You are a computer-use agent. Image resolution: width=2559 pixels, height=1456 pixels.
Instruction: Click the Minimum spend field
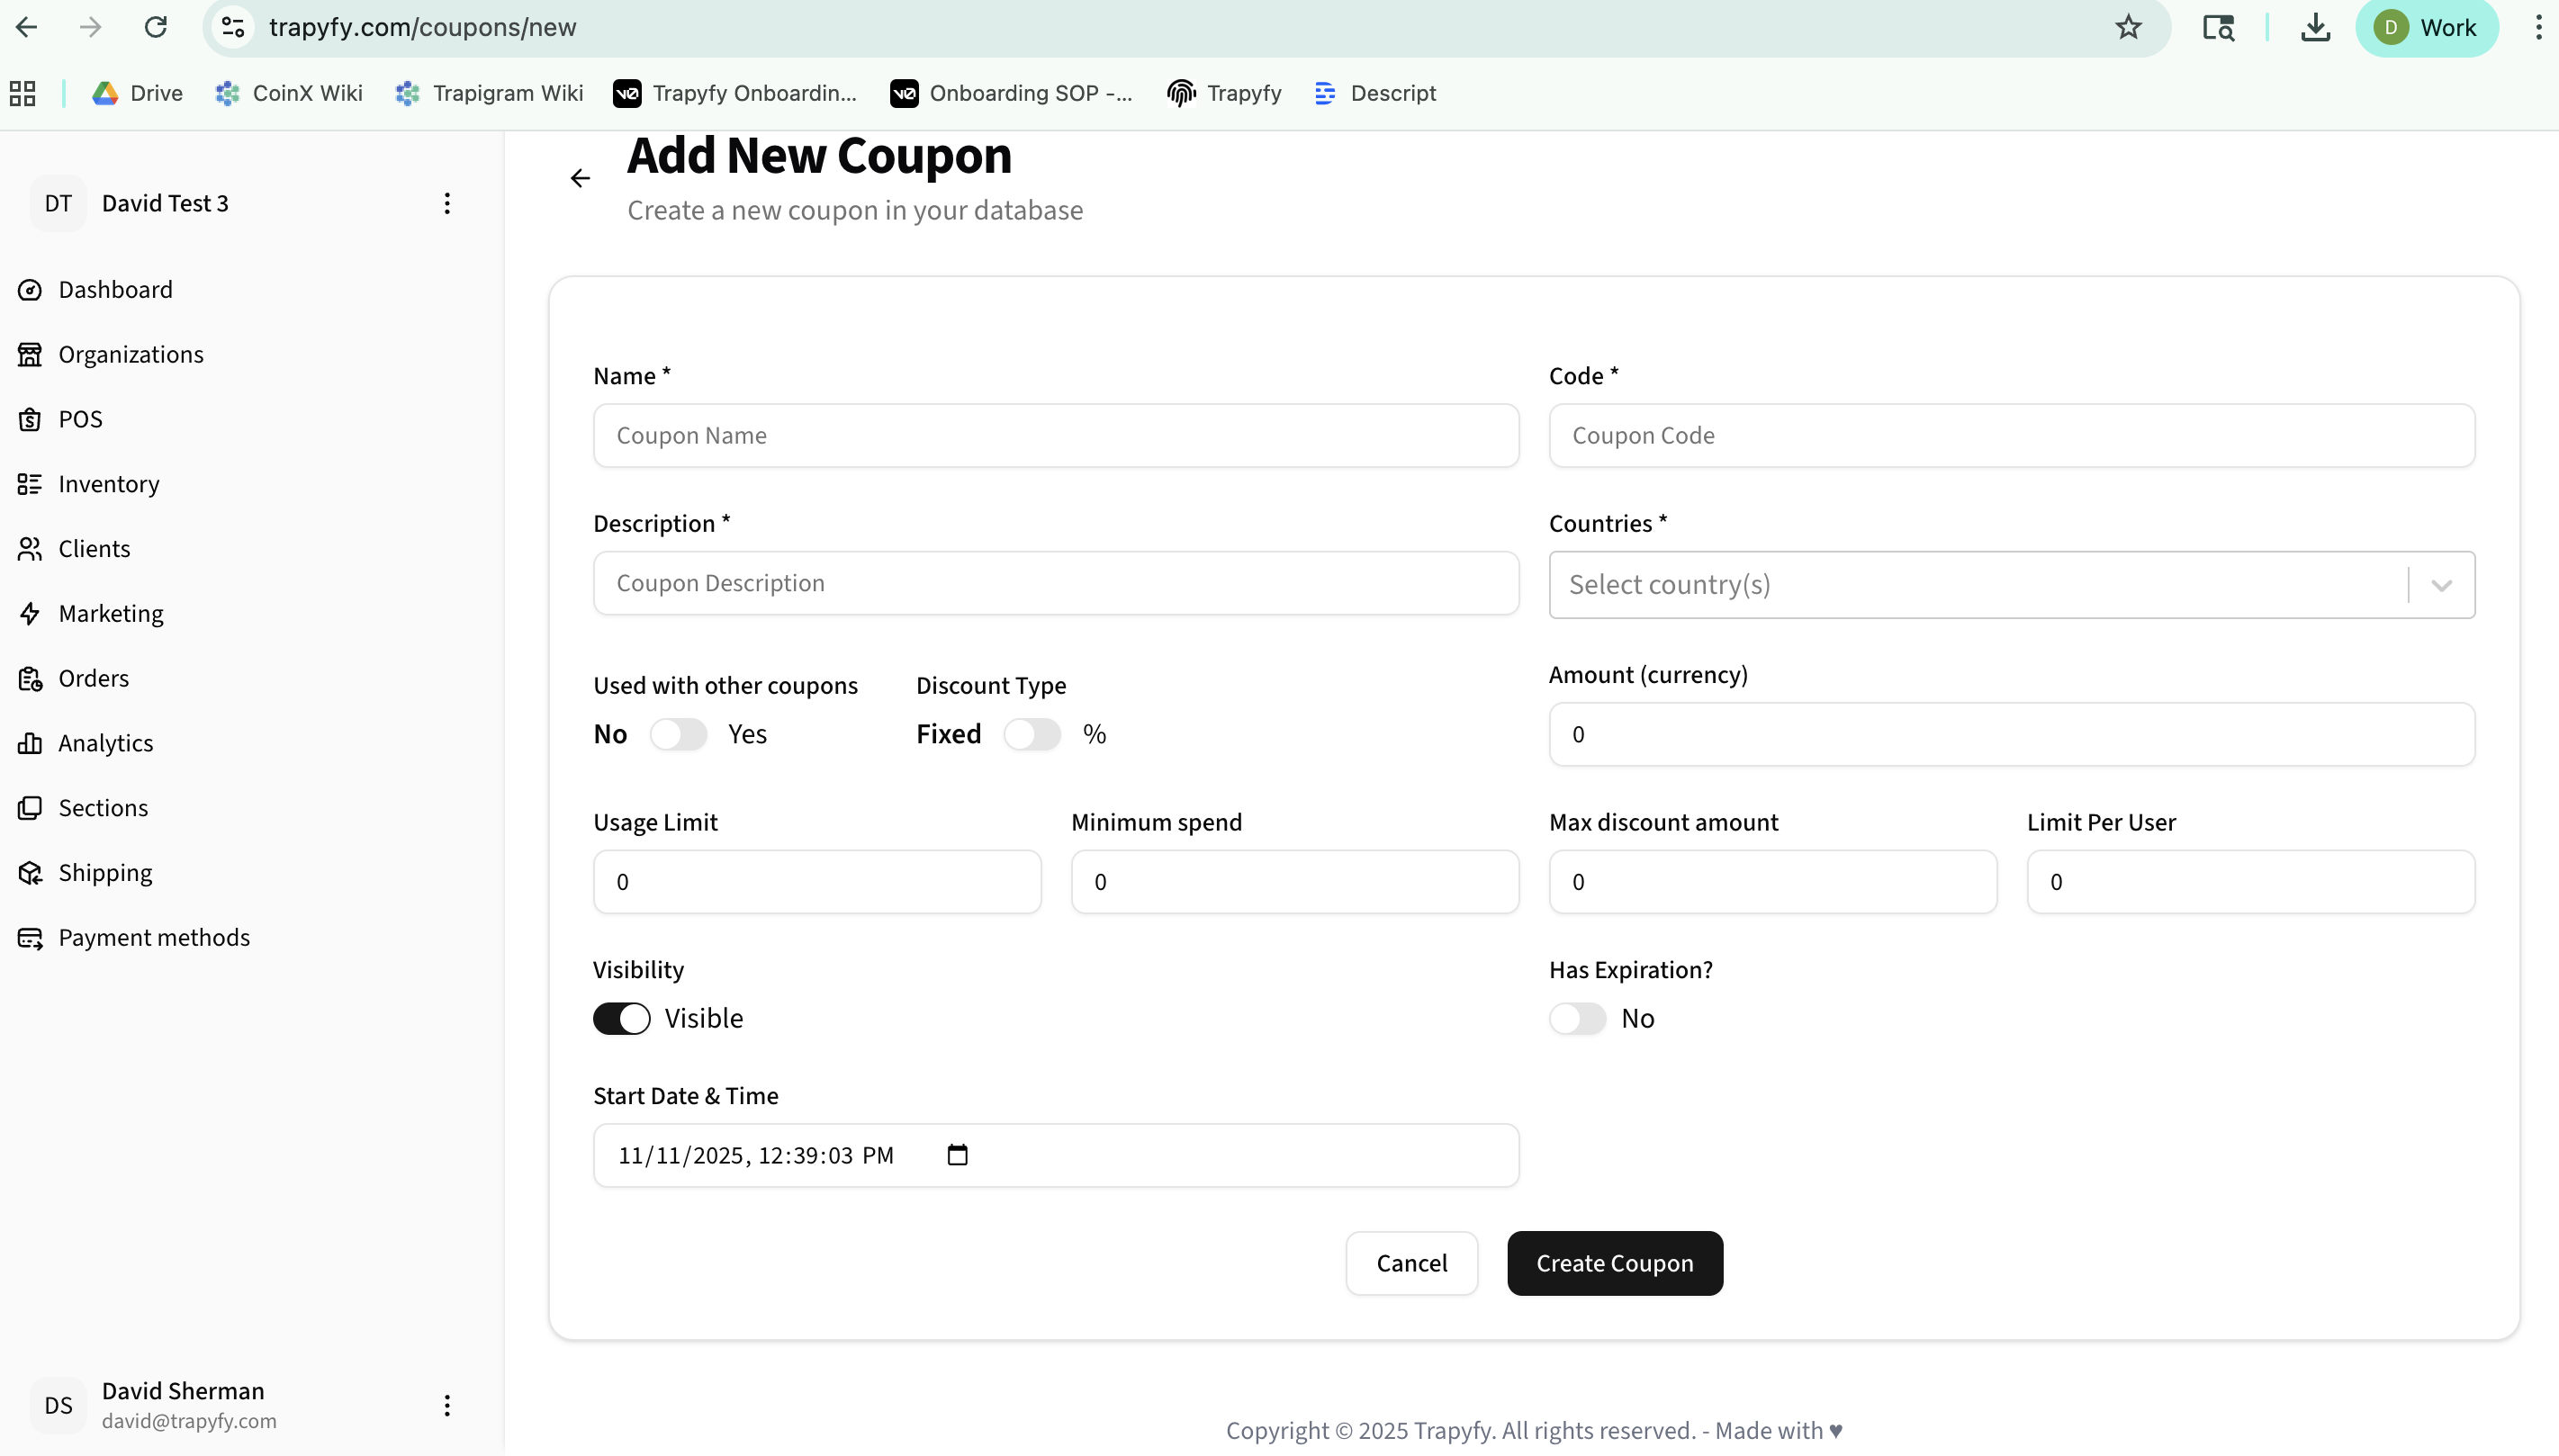[1295, 882]
